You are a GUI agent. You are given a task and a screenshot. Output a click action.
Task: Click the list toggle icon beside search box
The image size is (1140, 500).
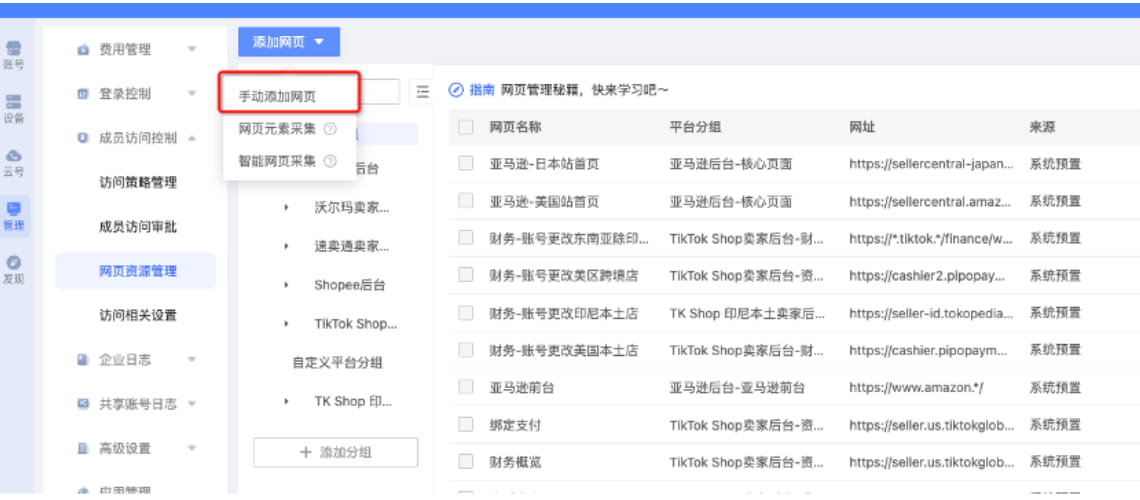pos(422,92)
